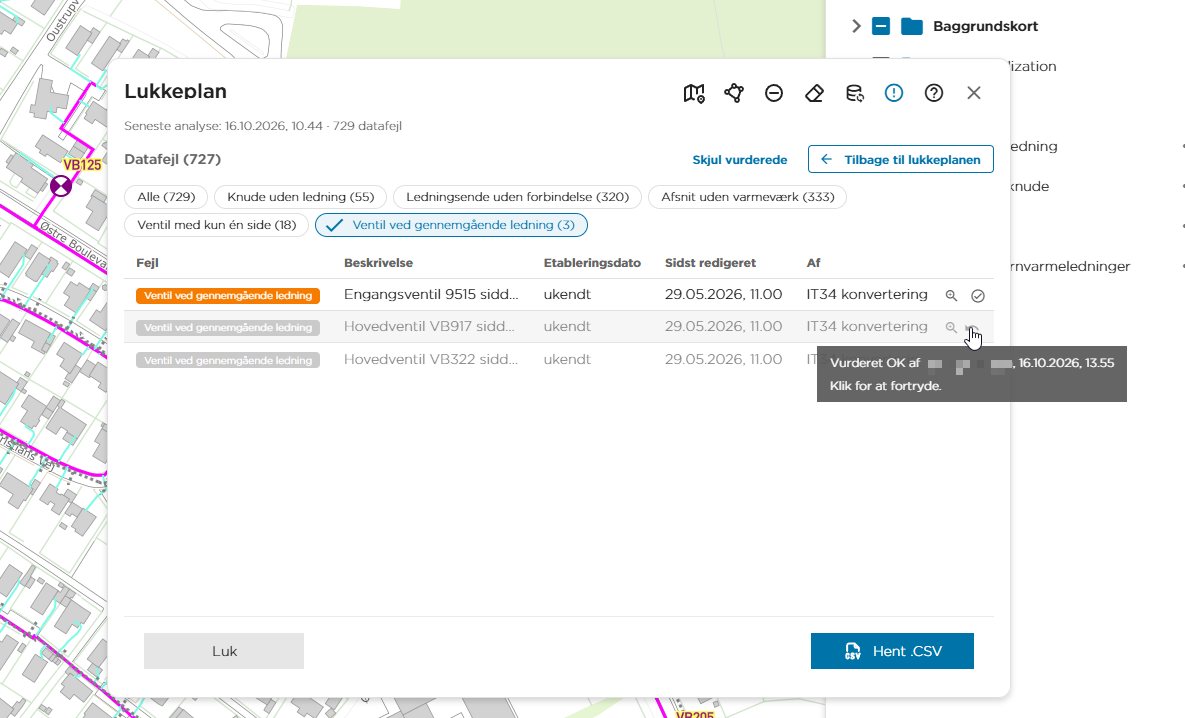The image size is (1185, 718).
Task: Click the Af column header
Action: click(813, 263)
